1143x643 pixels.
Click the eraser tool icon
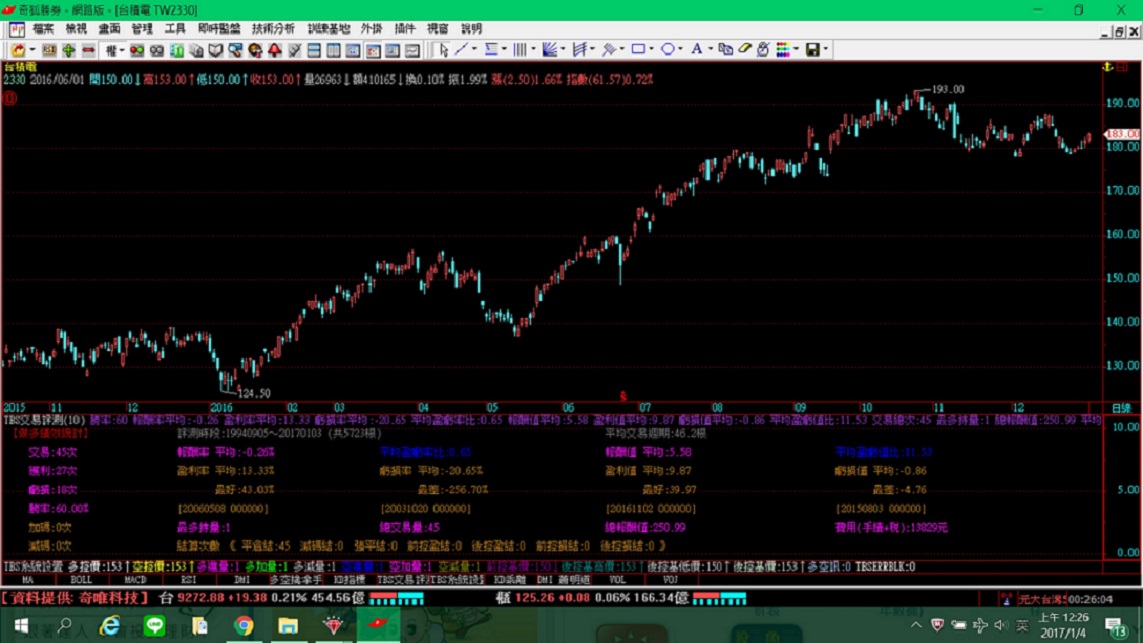point(744,50)
